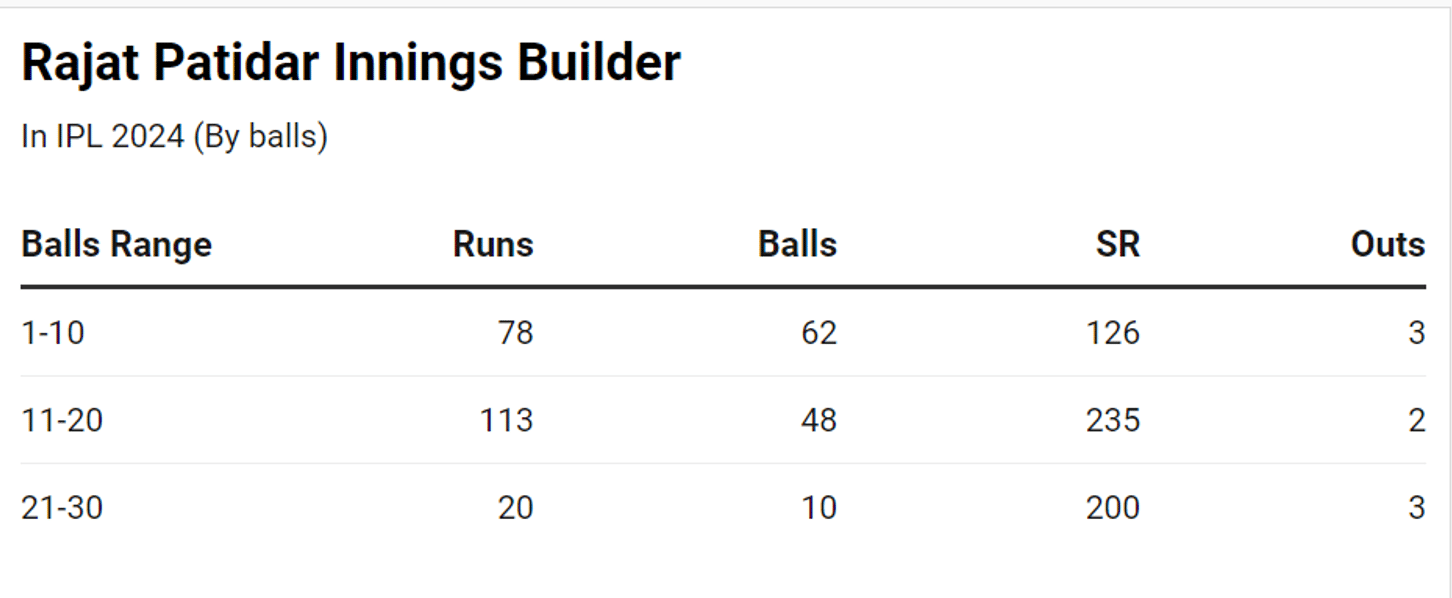
Task: Click the 'In IPL 2024 (By balls)' subtitle
Action: tap(174, 136)
